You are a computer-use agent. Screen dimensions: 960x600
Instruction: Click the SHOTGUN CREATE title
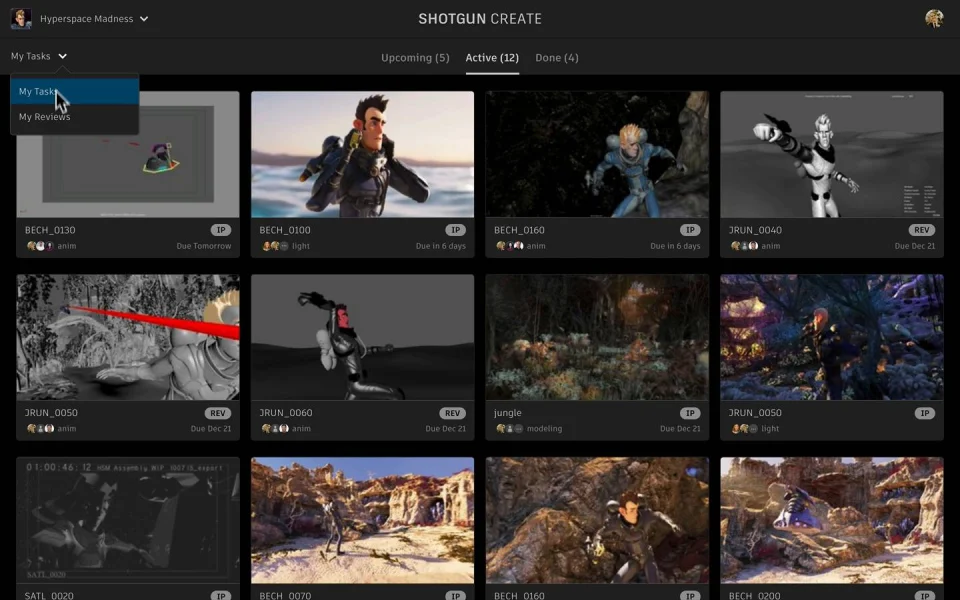(480, 19)
